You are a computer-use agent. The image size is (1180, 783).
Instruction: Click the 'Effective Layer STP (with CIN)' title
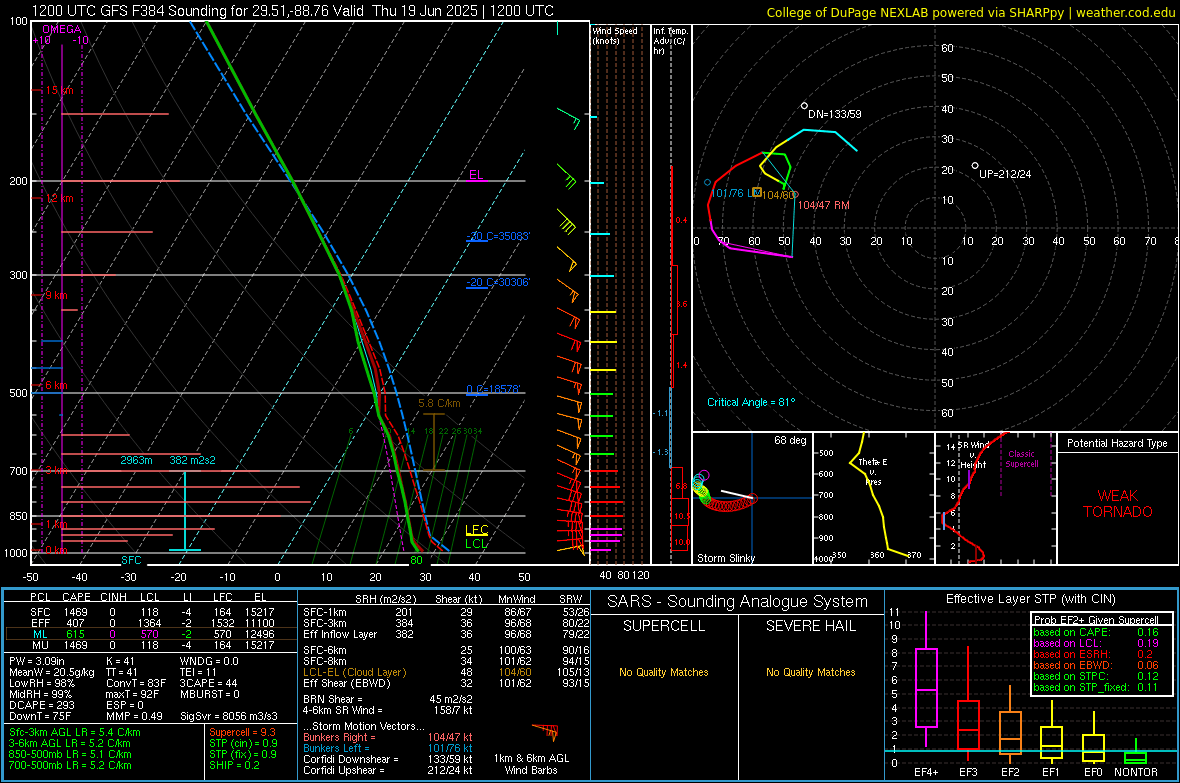(x=1031, y=599)
